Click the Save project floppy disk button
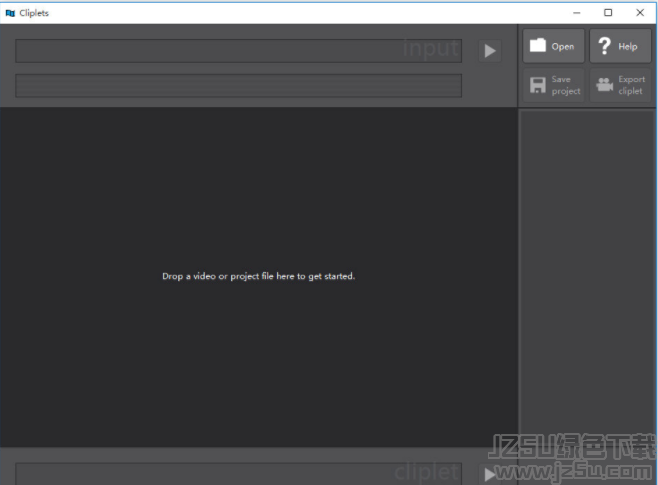The width and height of the screenshot is (658, 485). click(553, 85)
